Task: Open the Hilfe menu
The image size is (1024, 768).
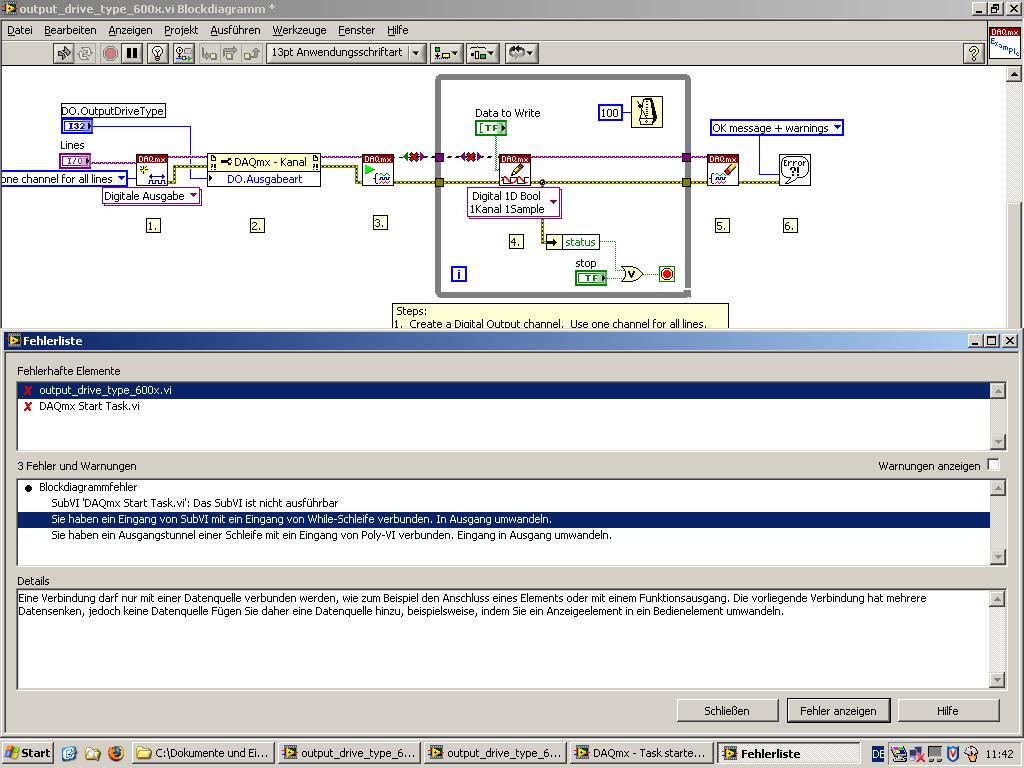Action: coord(397,30)
